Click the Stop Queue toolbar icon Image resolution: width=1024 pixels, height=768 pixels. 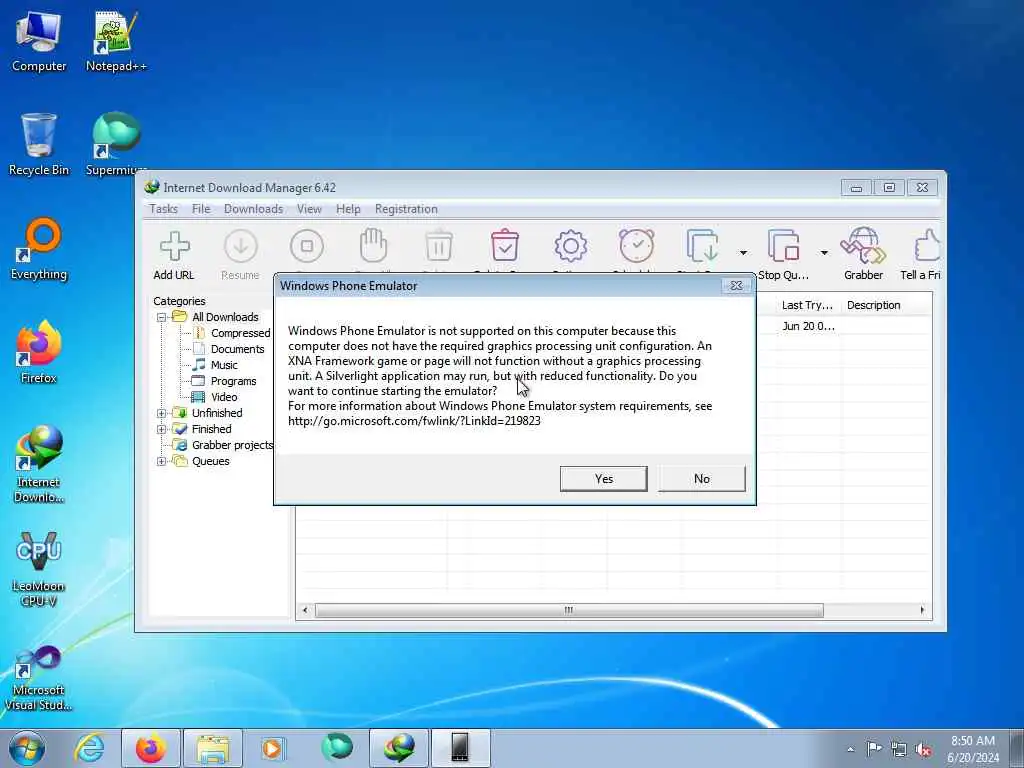[x=784, y=246]
